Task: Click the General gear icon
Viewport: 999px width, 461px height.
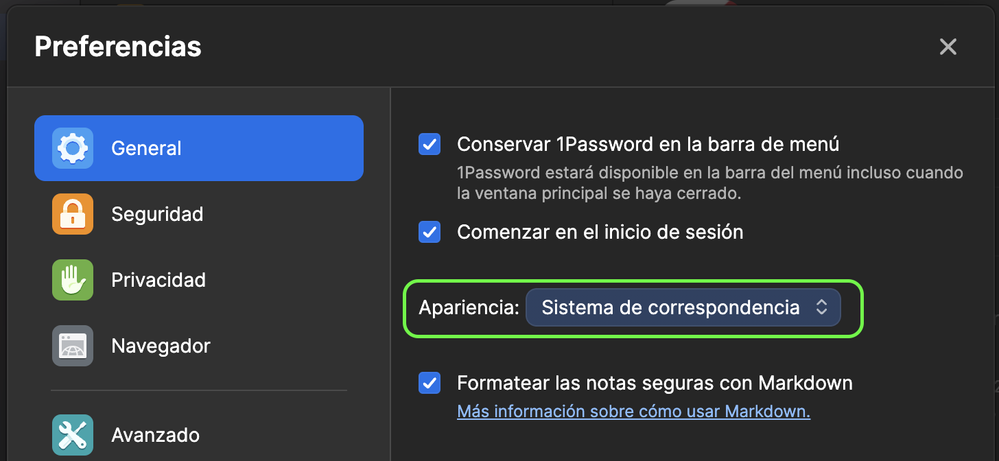Action: click(x=73, y=148)
